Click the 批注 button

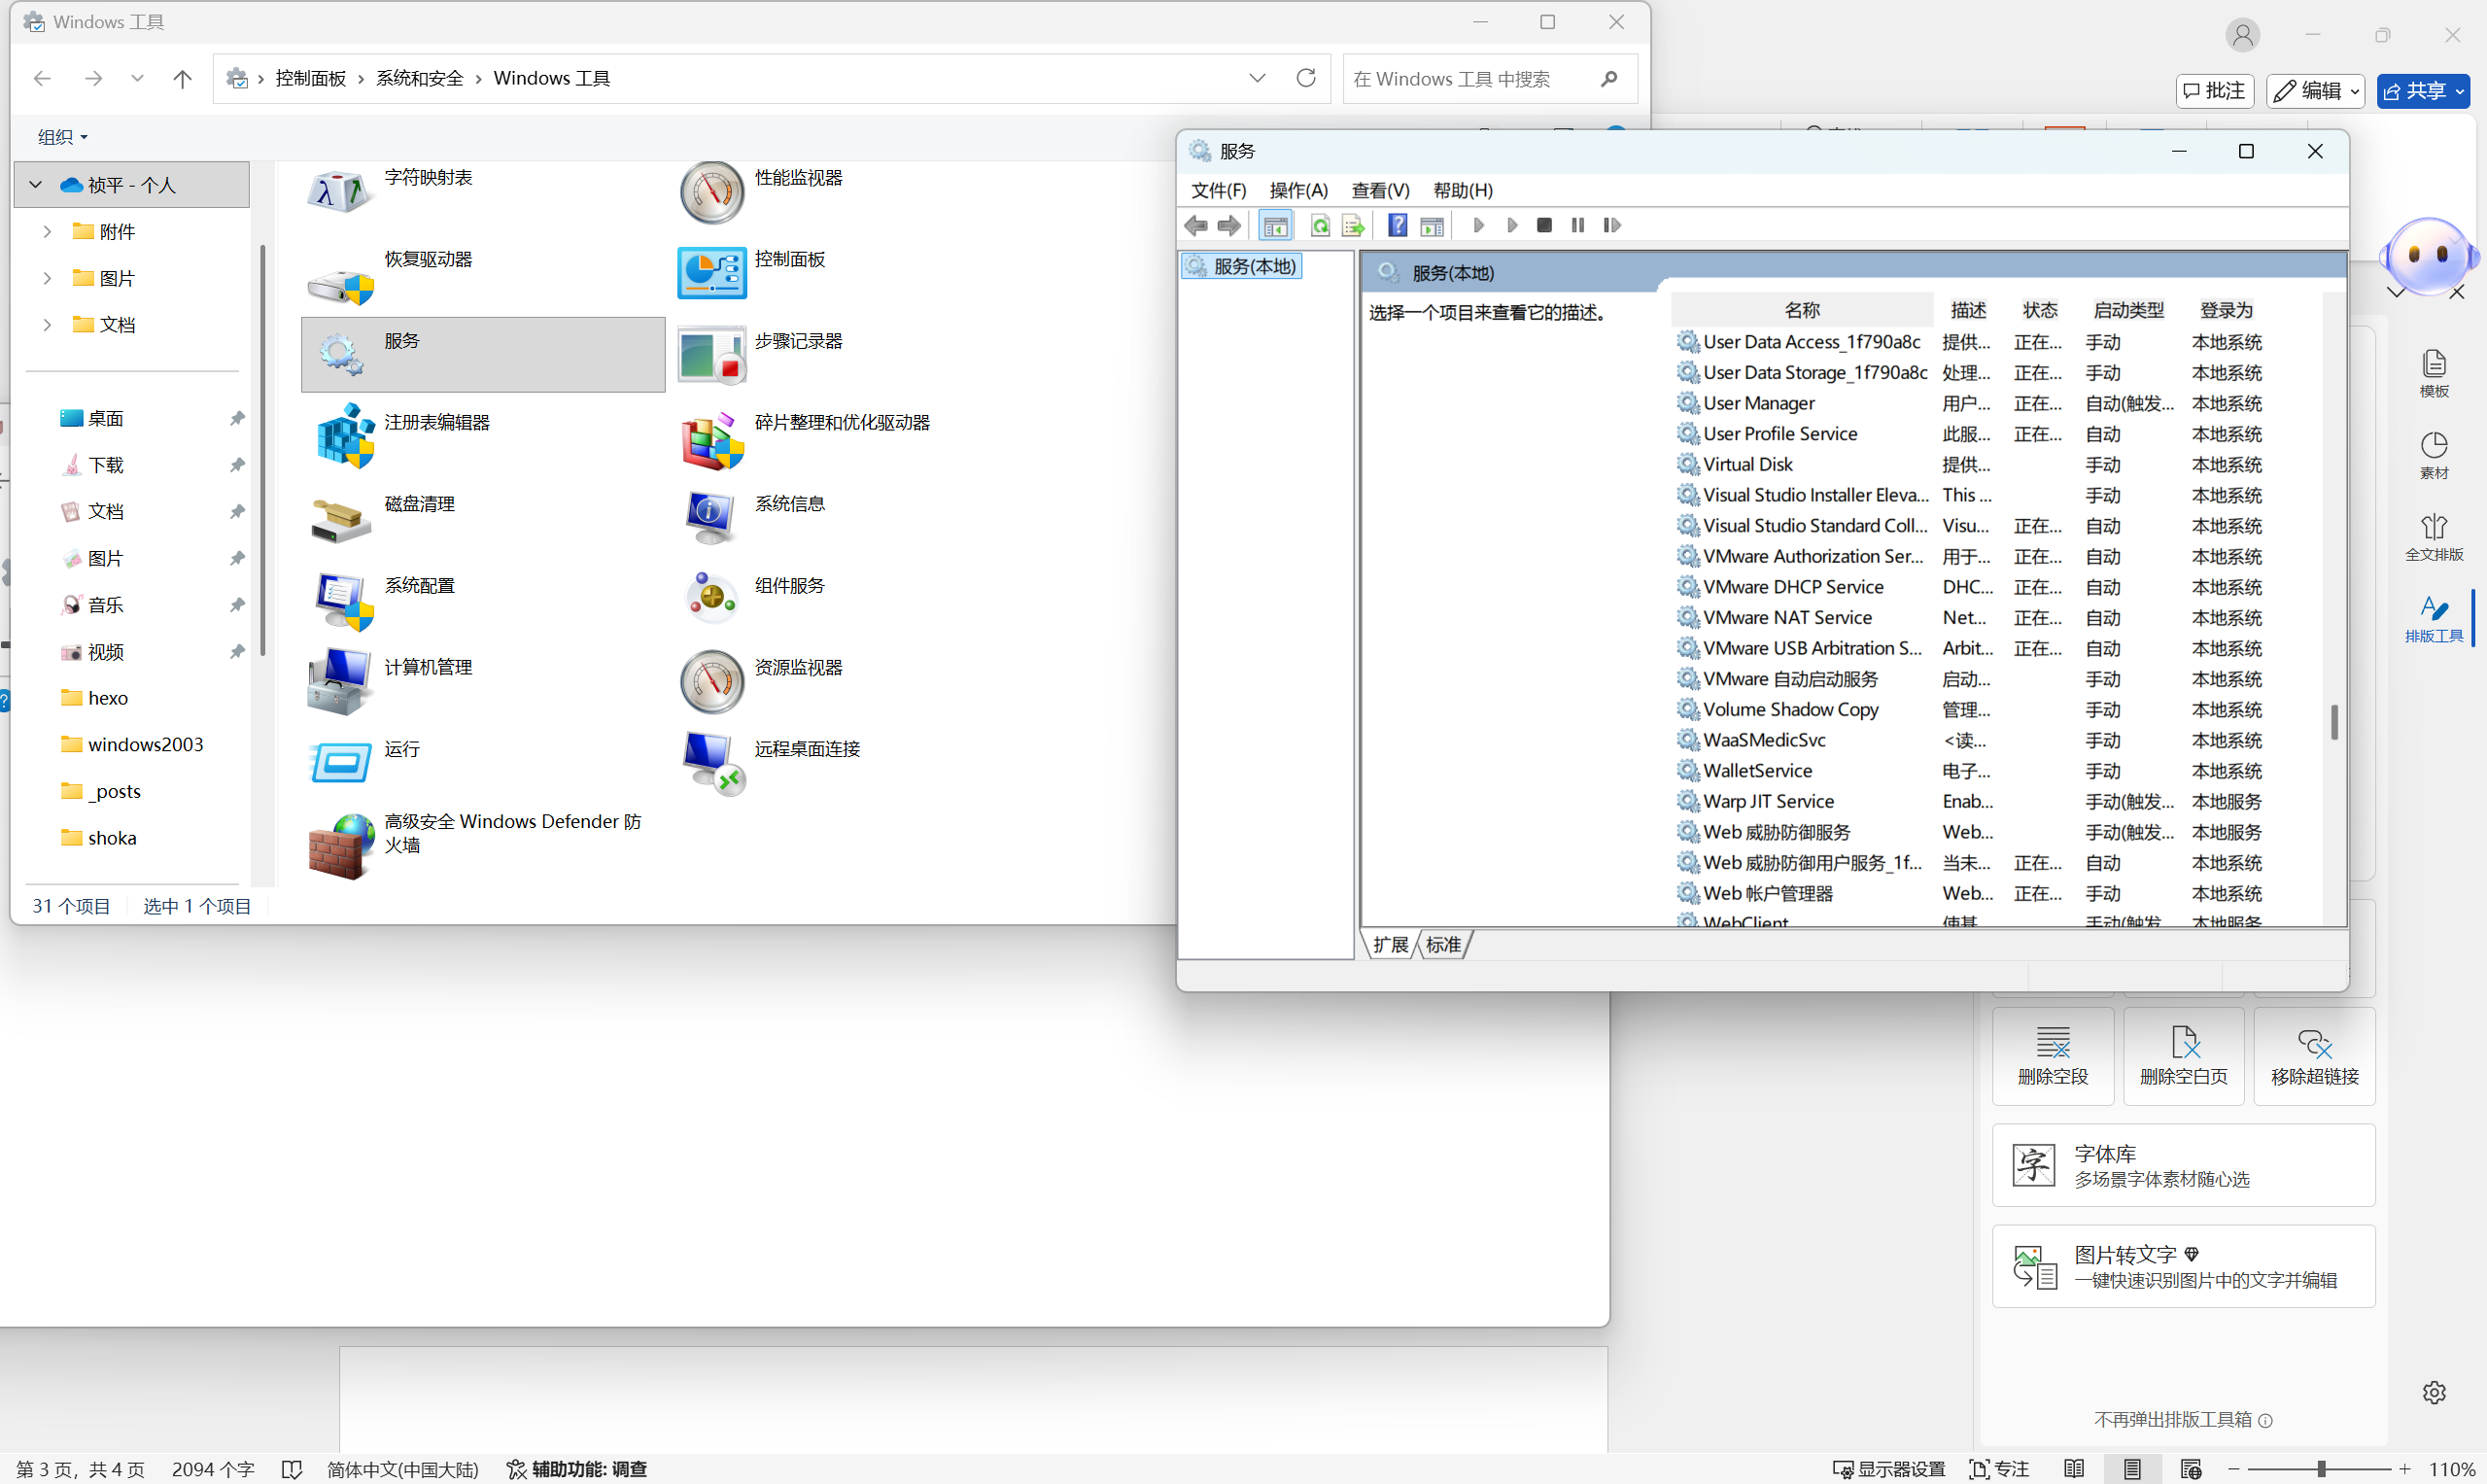tap(2214, 91)
